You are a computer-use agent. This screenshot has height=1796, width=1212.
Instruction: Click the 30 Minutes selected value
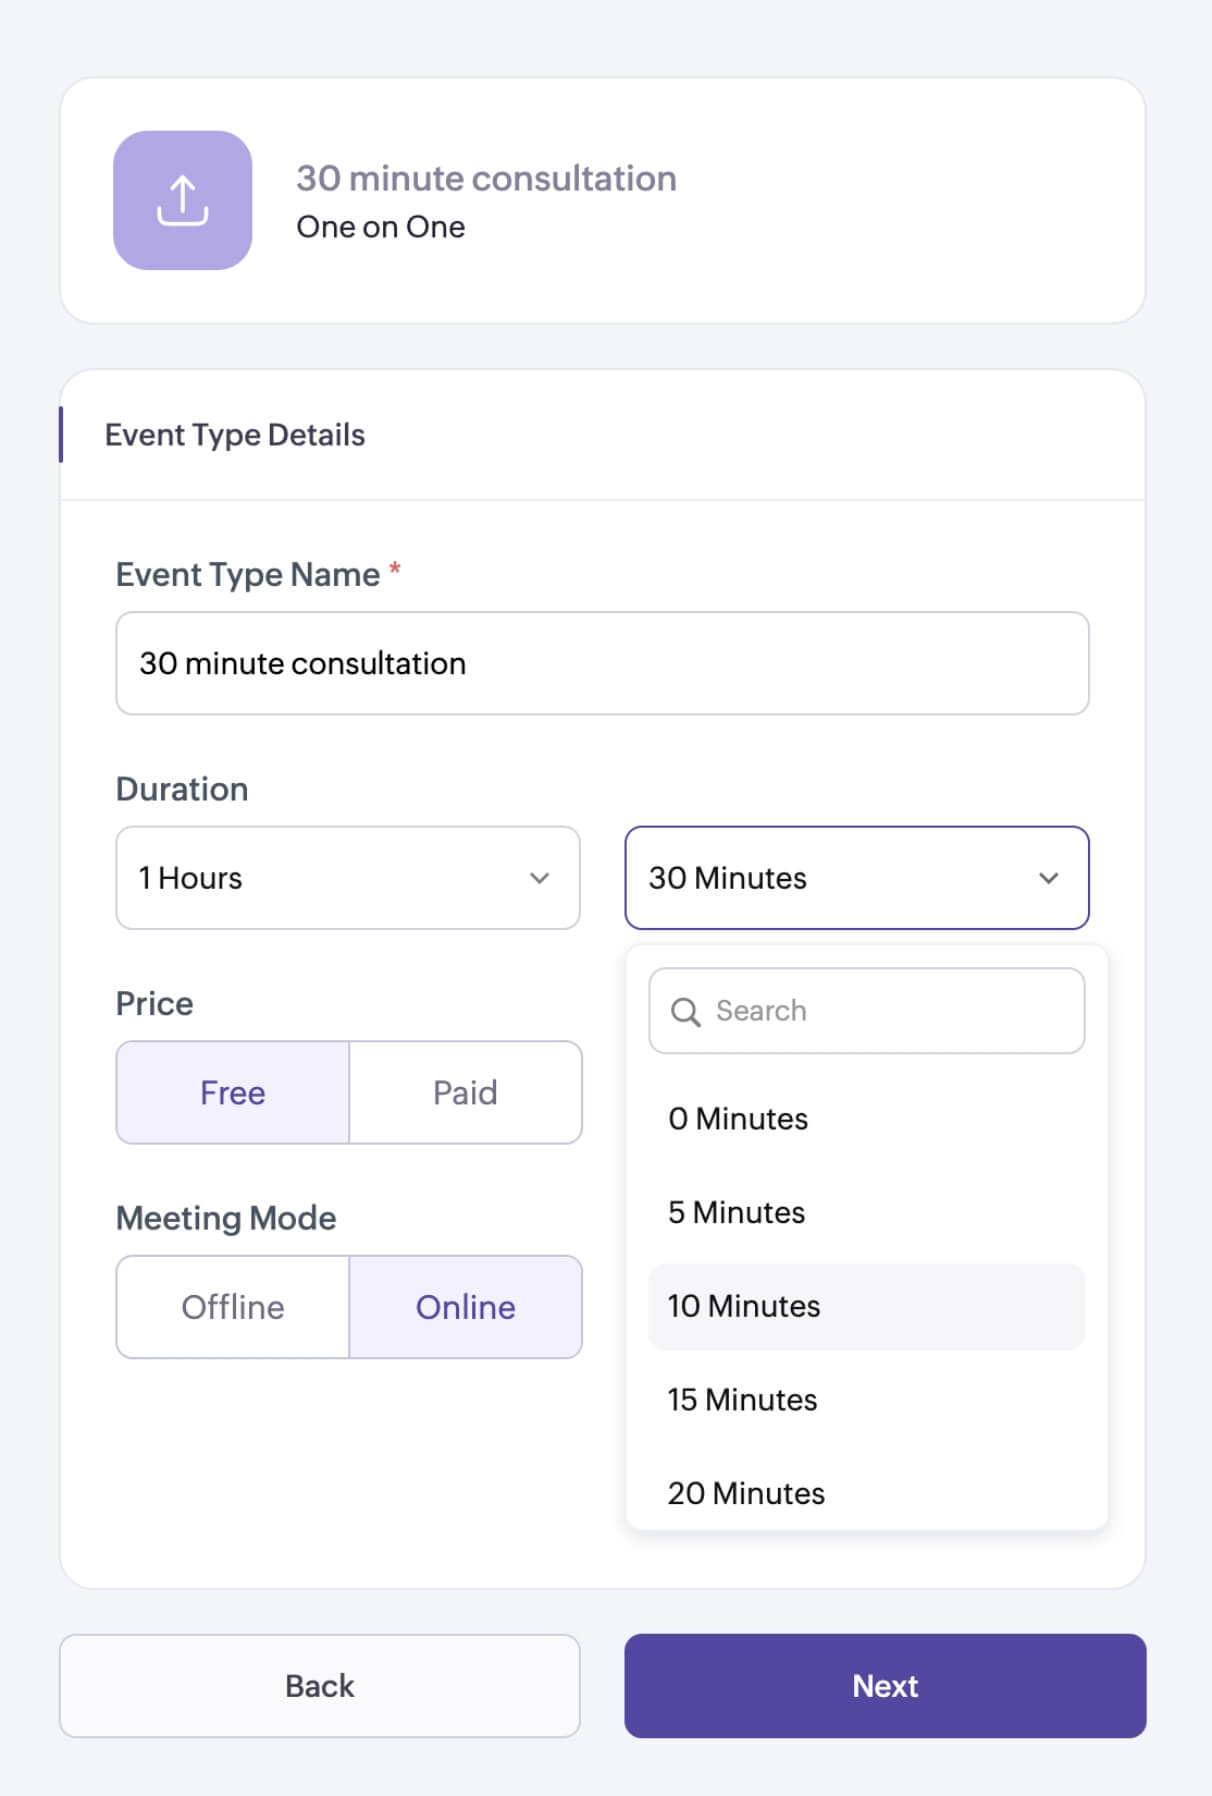(728, 878)
